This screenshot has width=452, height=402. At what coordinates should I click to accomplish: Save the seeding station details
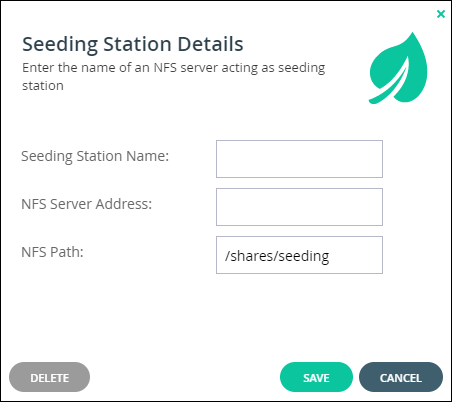pos(316,377)
